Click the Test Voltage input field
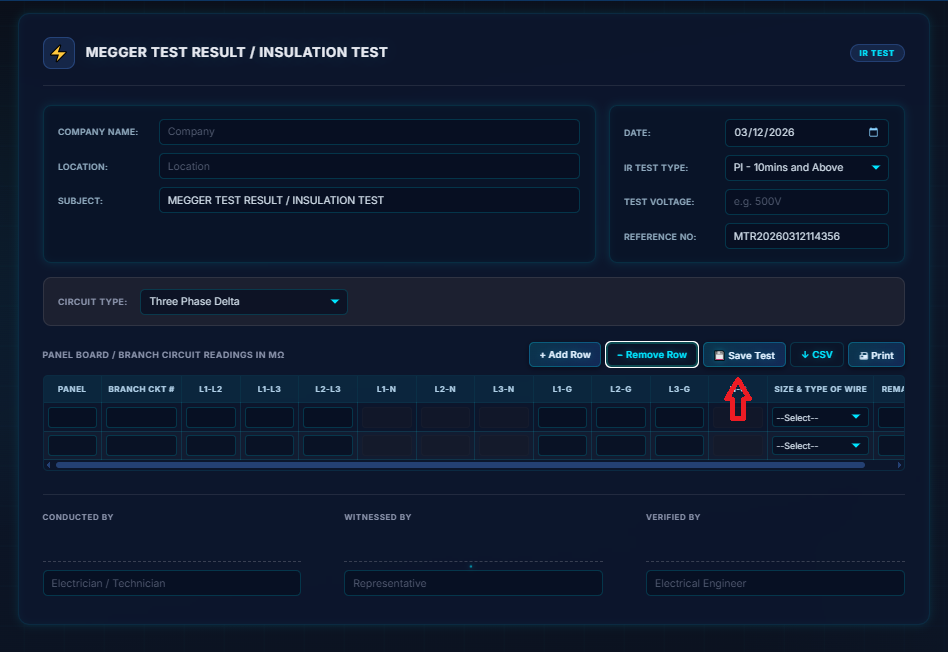948x652 pixels. pos(806,202)
